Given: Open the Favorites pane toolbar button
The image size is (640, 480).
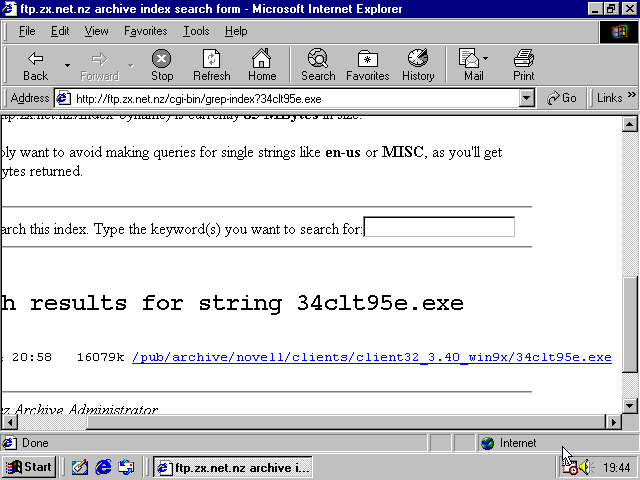Looking at the screenshot, I should click(x=367, y=65).
